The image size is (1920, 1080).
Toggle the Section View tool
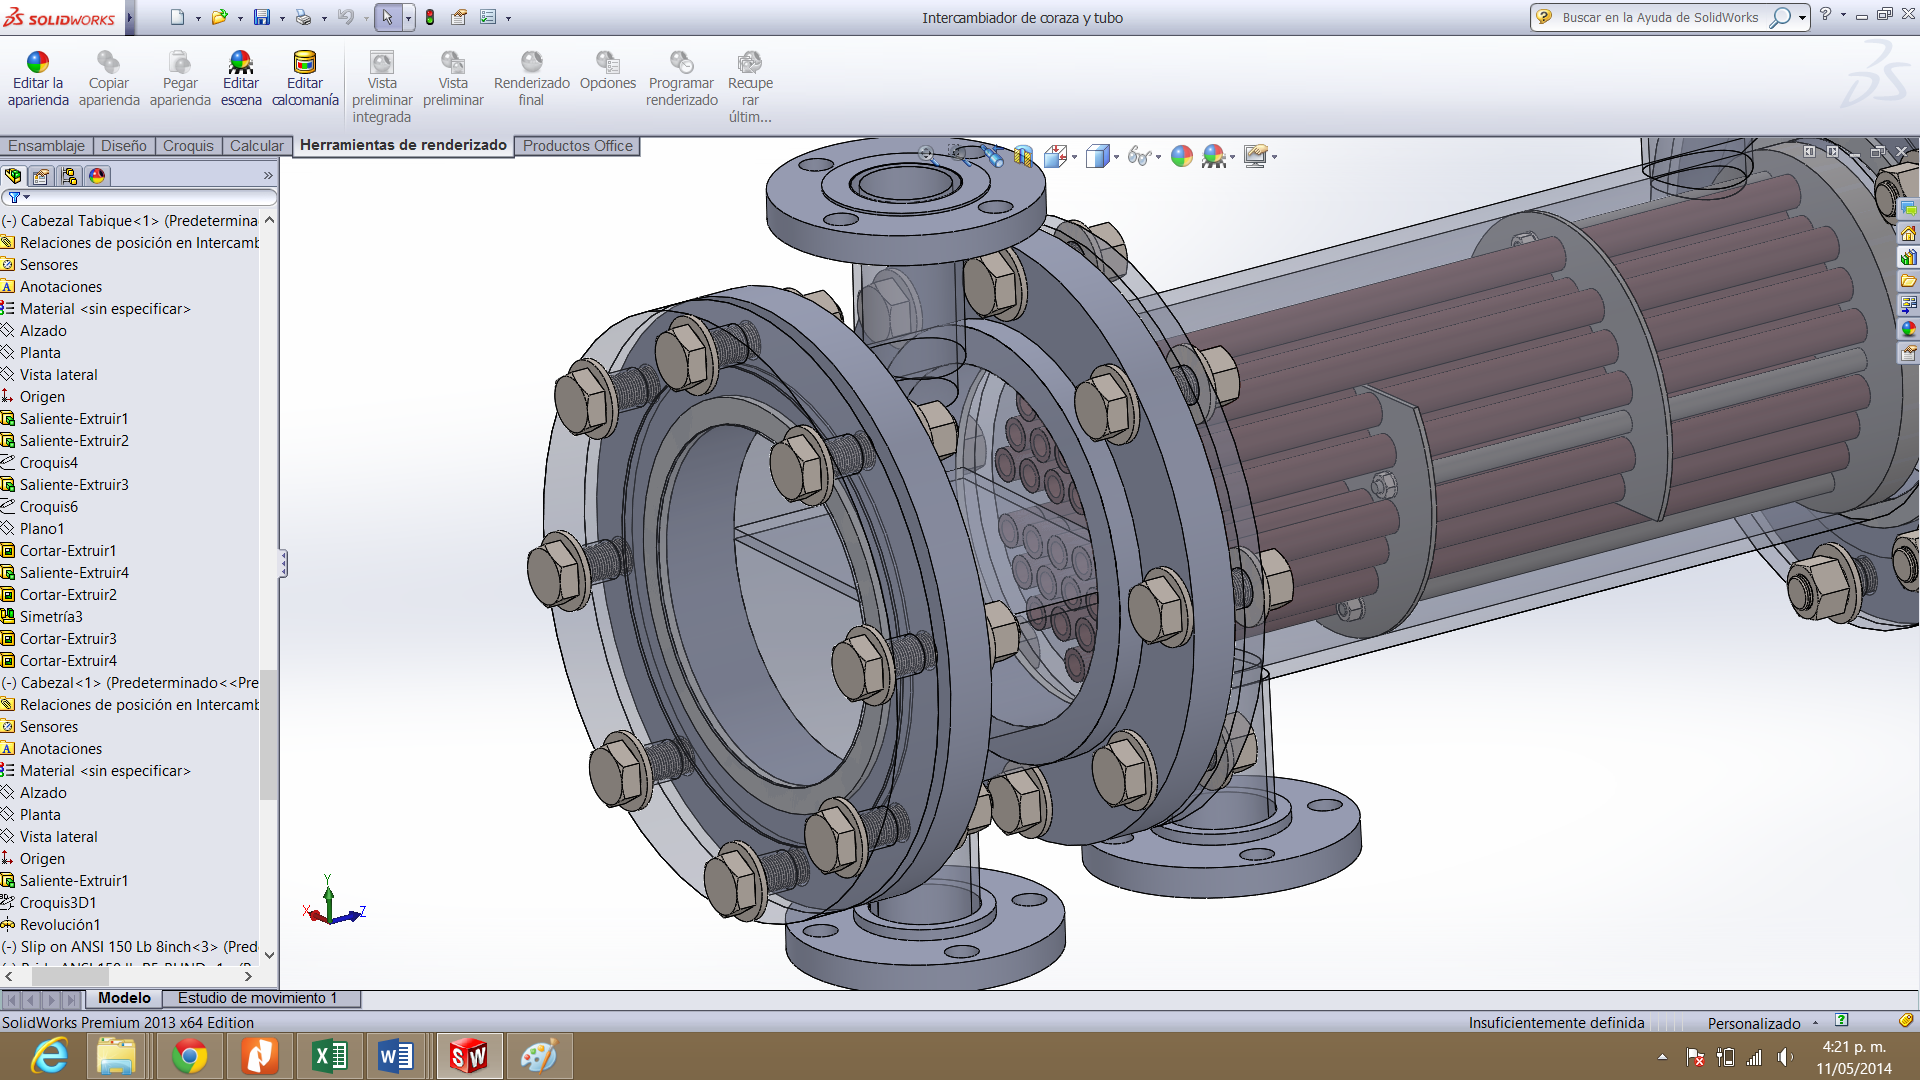(x=1022, y=156)
